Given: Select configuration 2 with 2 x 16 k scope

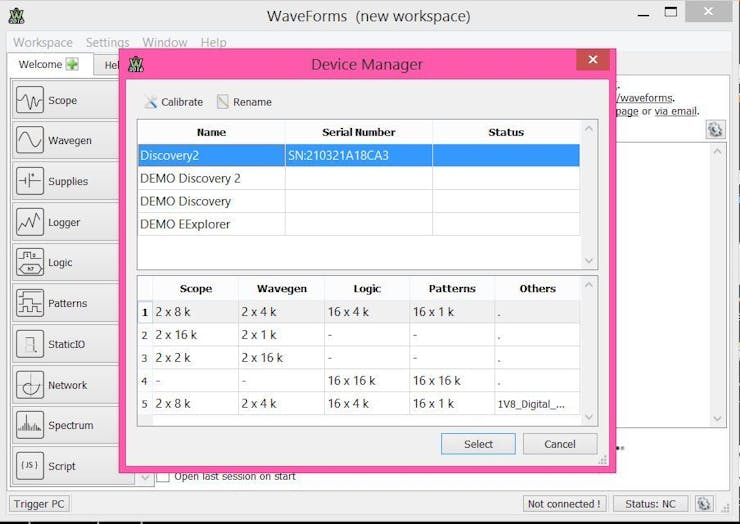Looking at the screenshot, I should [x=359, y=335].
